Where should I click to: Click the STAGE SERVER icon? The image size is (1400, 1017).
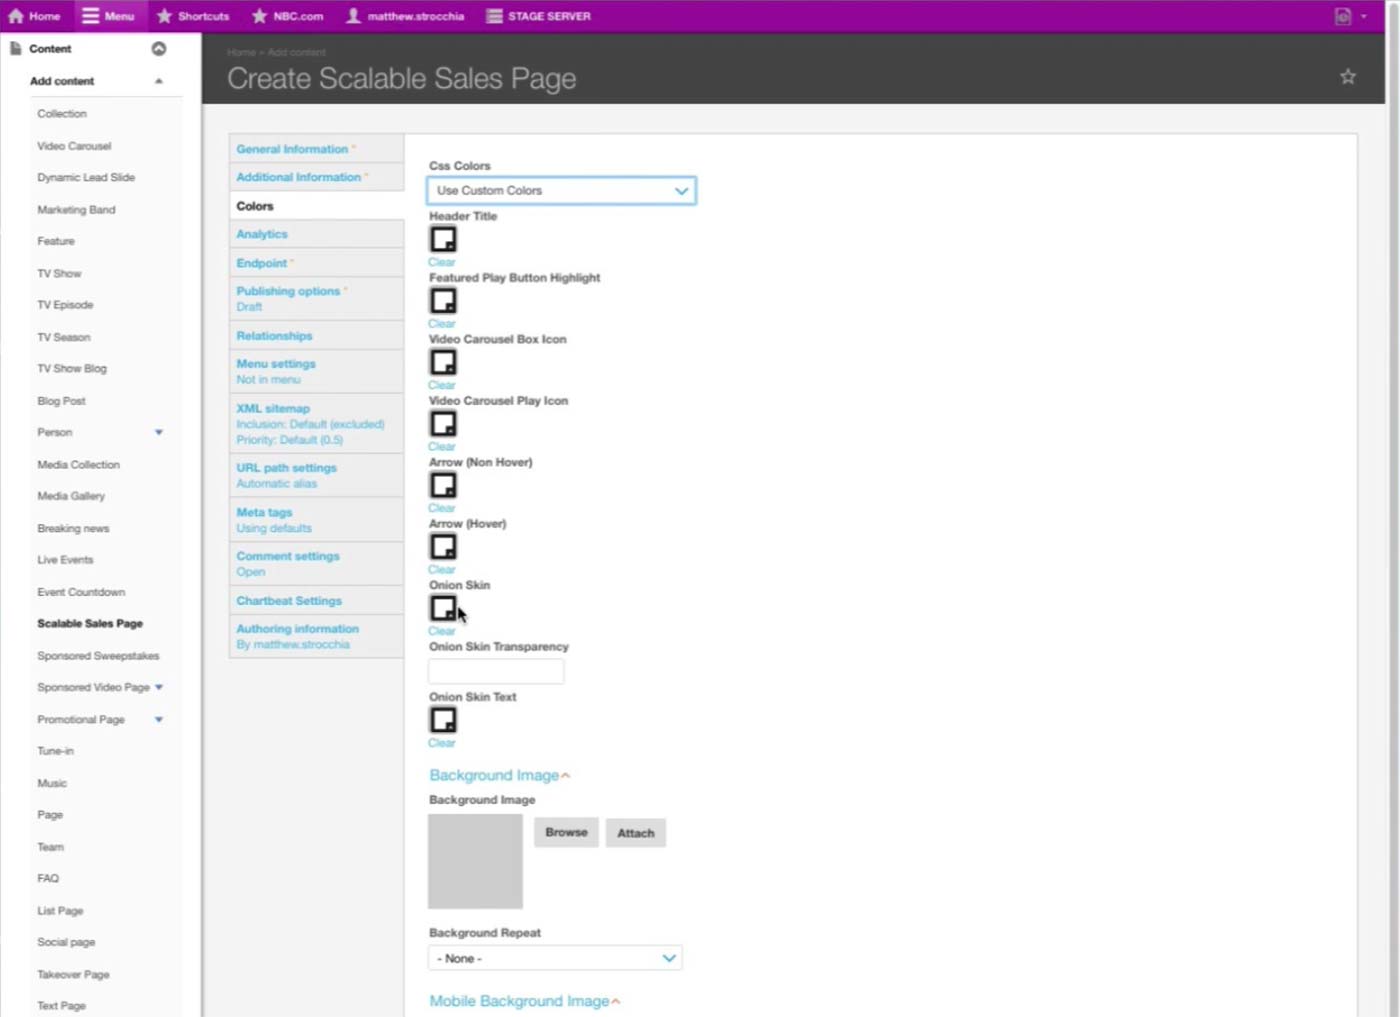point(494,16)
